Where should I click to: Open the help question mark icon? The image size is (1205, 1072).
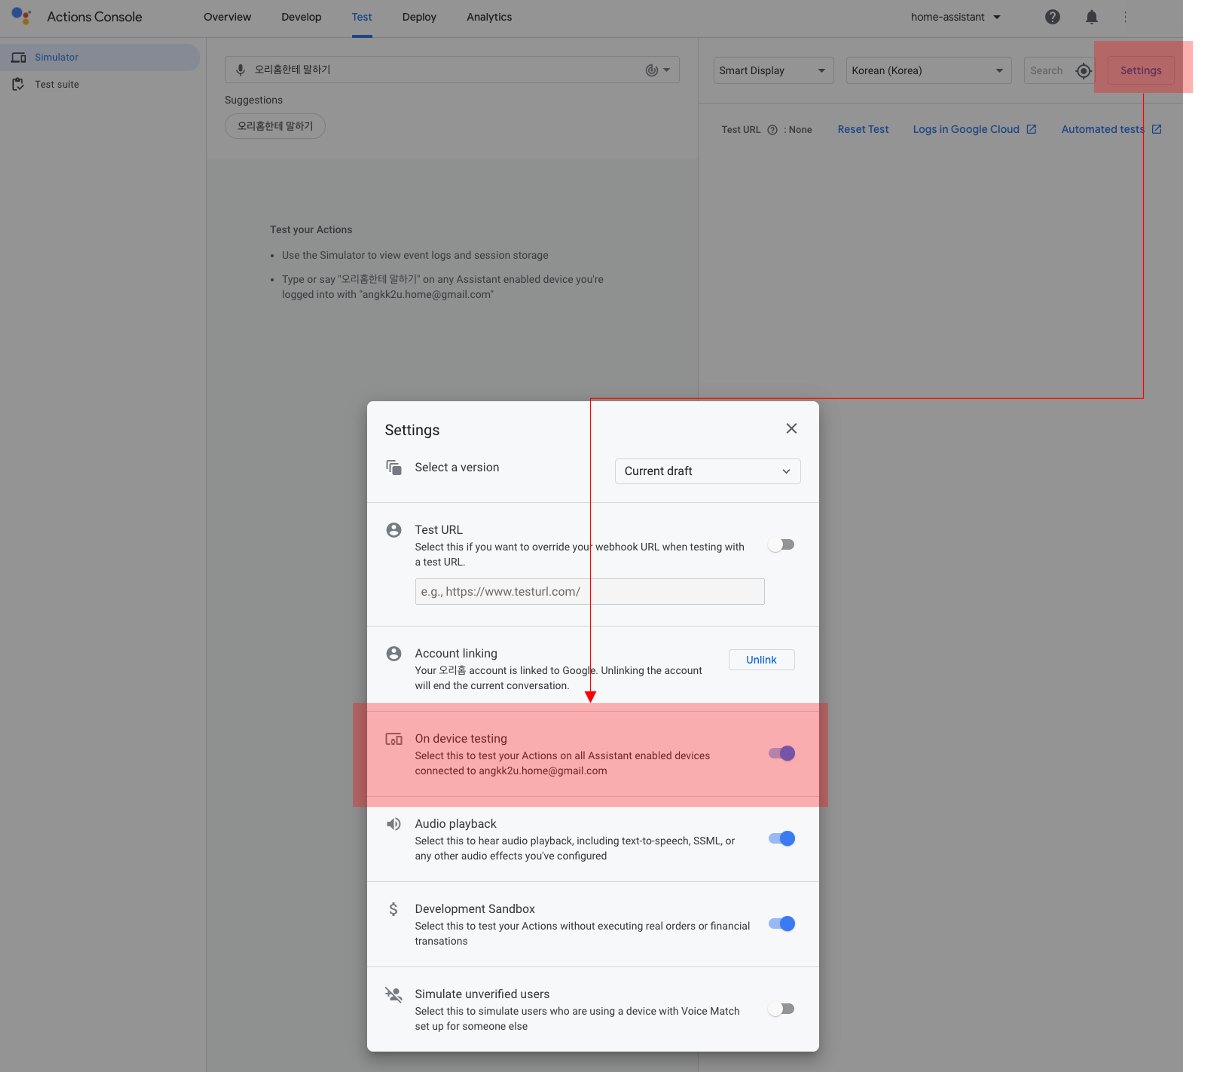(x=1053, y=17)
